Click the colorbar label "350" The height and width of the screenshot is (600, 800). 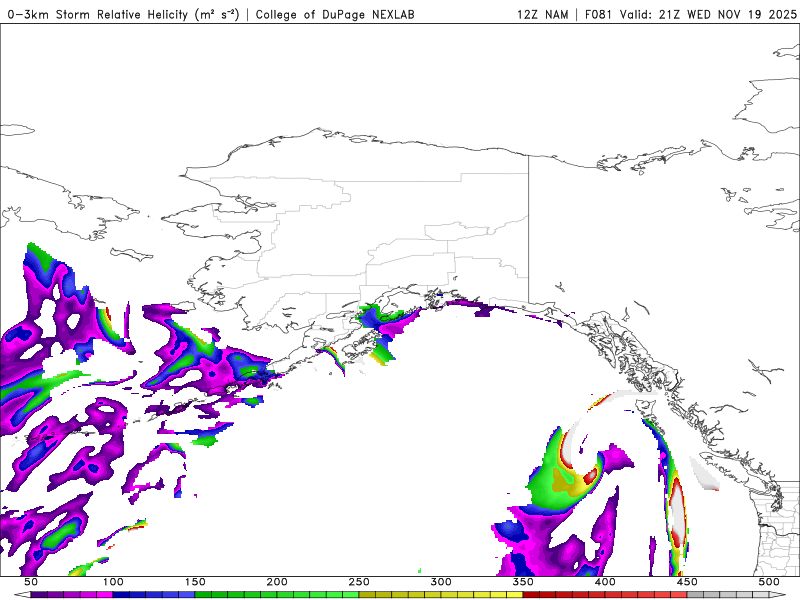pos(523,582)
